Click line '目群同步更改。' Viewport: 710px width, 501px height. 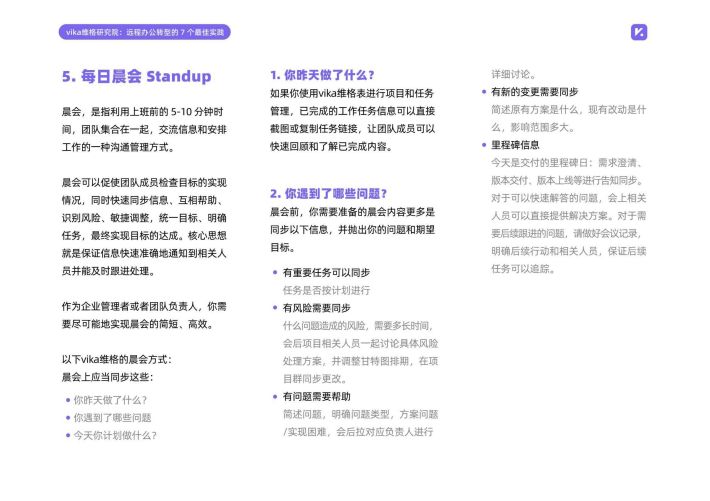point(315,379)
